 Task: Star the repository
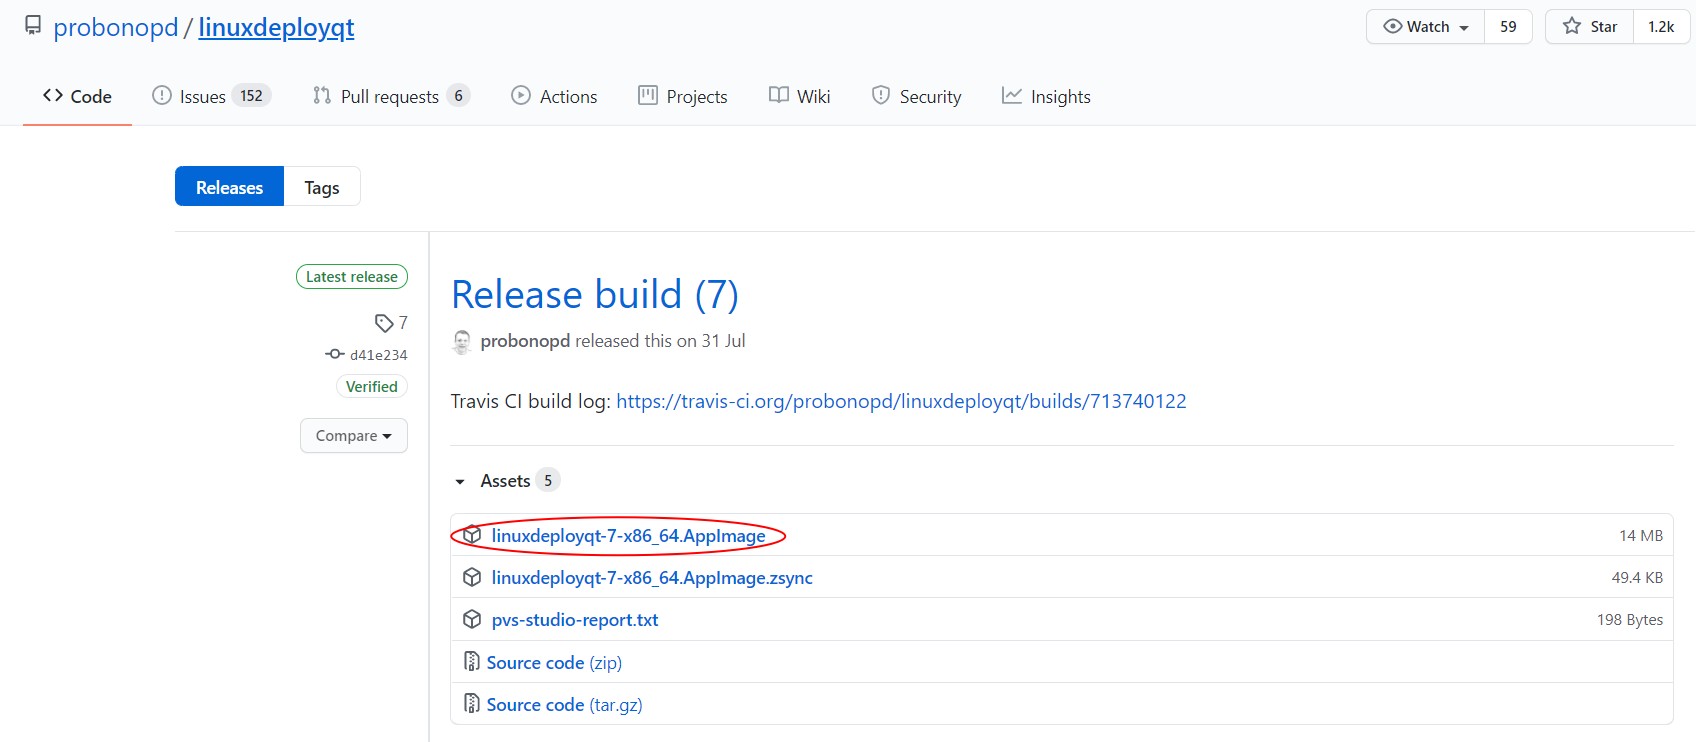(1590, 27)
